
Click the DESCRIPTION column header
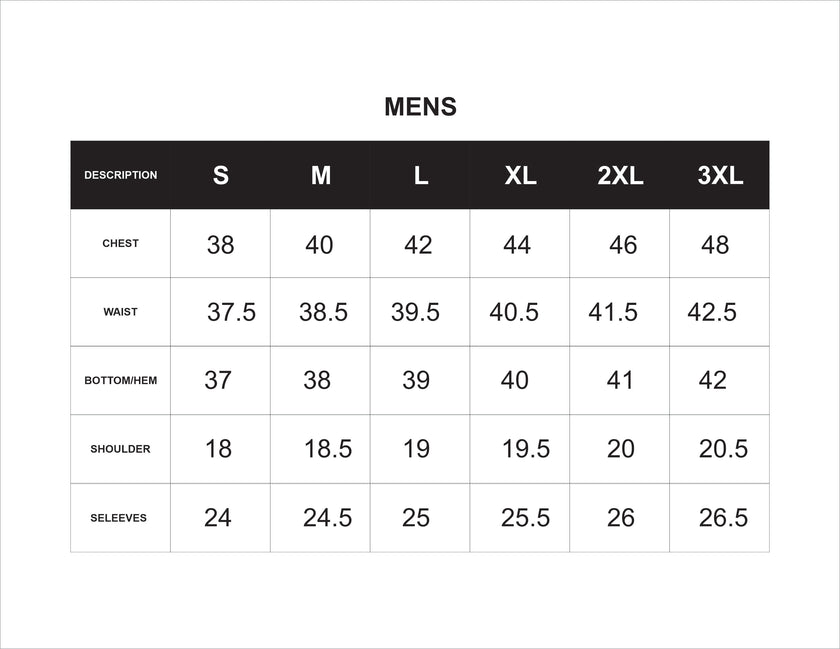(x=120, y=175)
